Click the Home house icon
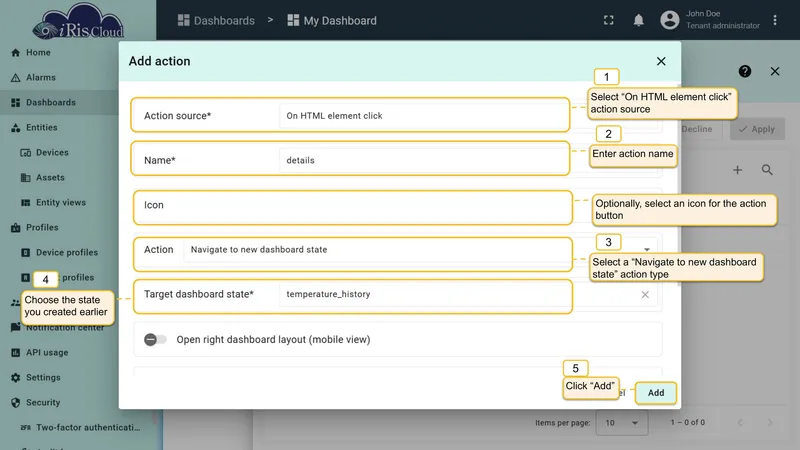 15,53
